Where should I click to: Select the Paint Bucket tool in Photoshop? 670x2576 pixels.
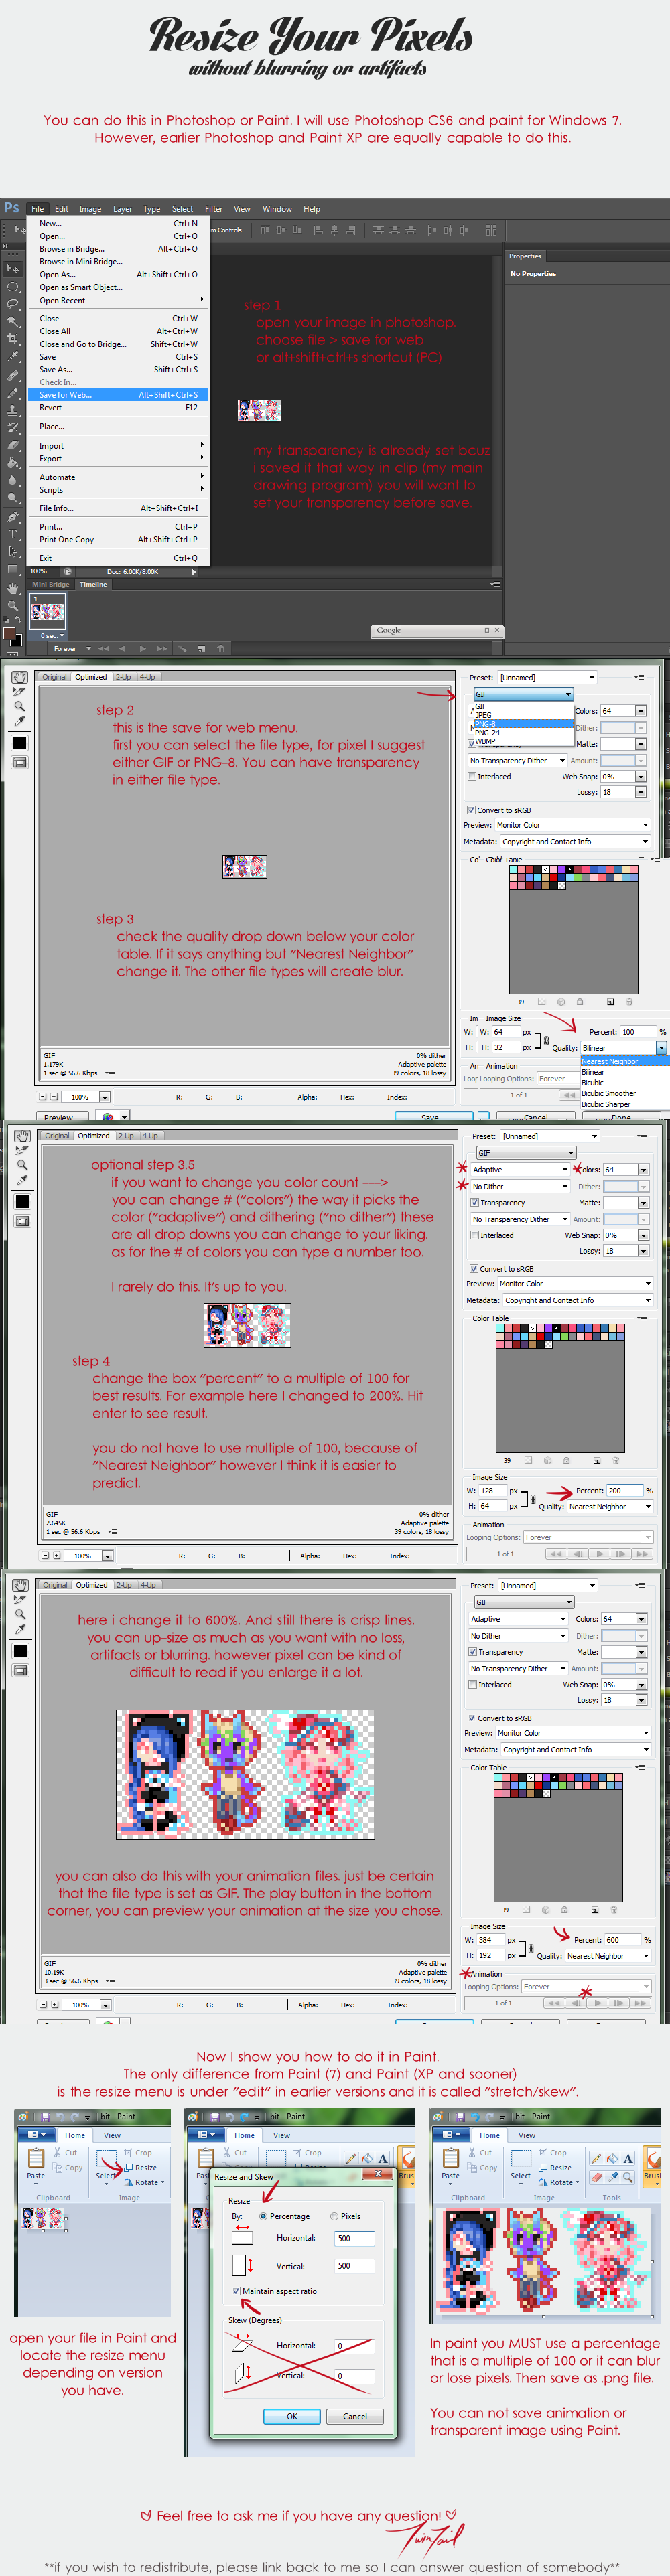pos(13,463)
